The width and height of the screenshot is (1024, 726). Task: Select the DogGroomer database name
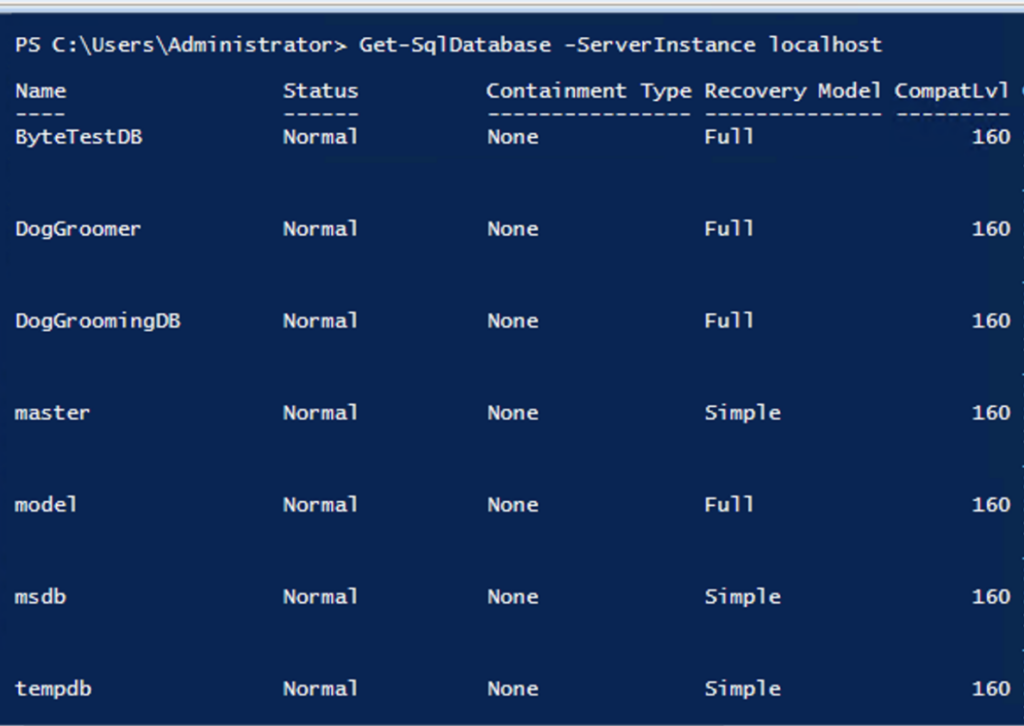[x=78, y=229]
